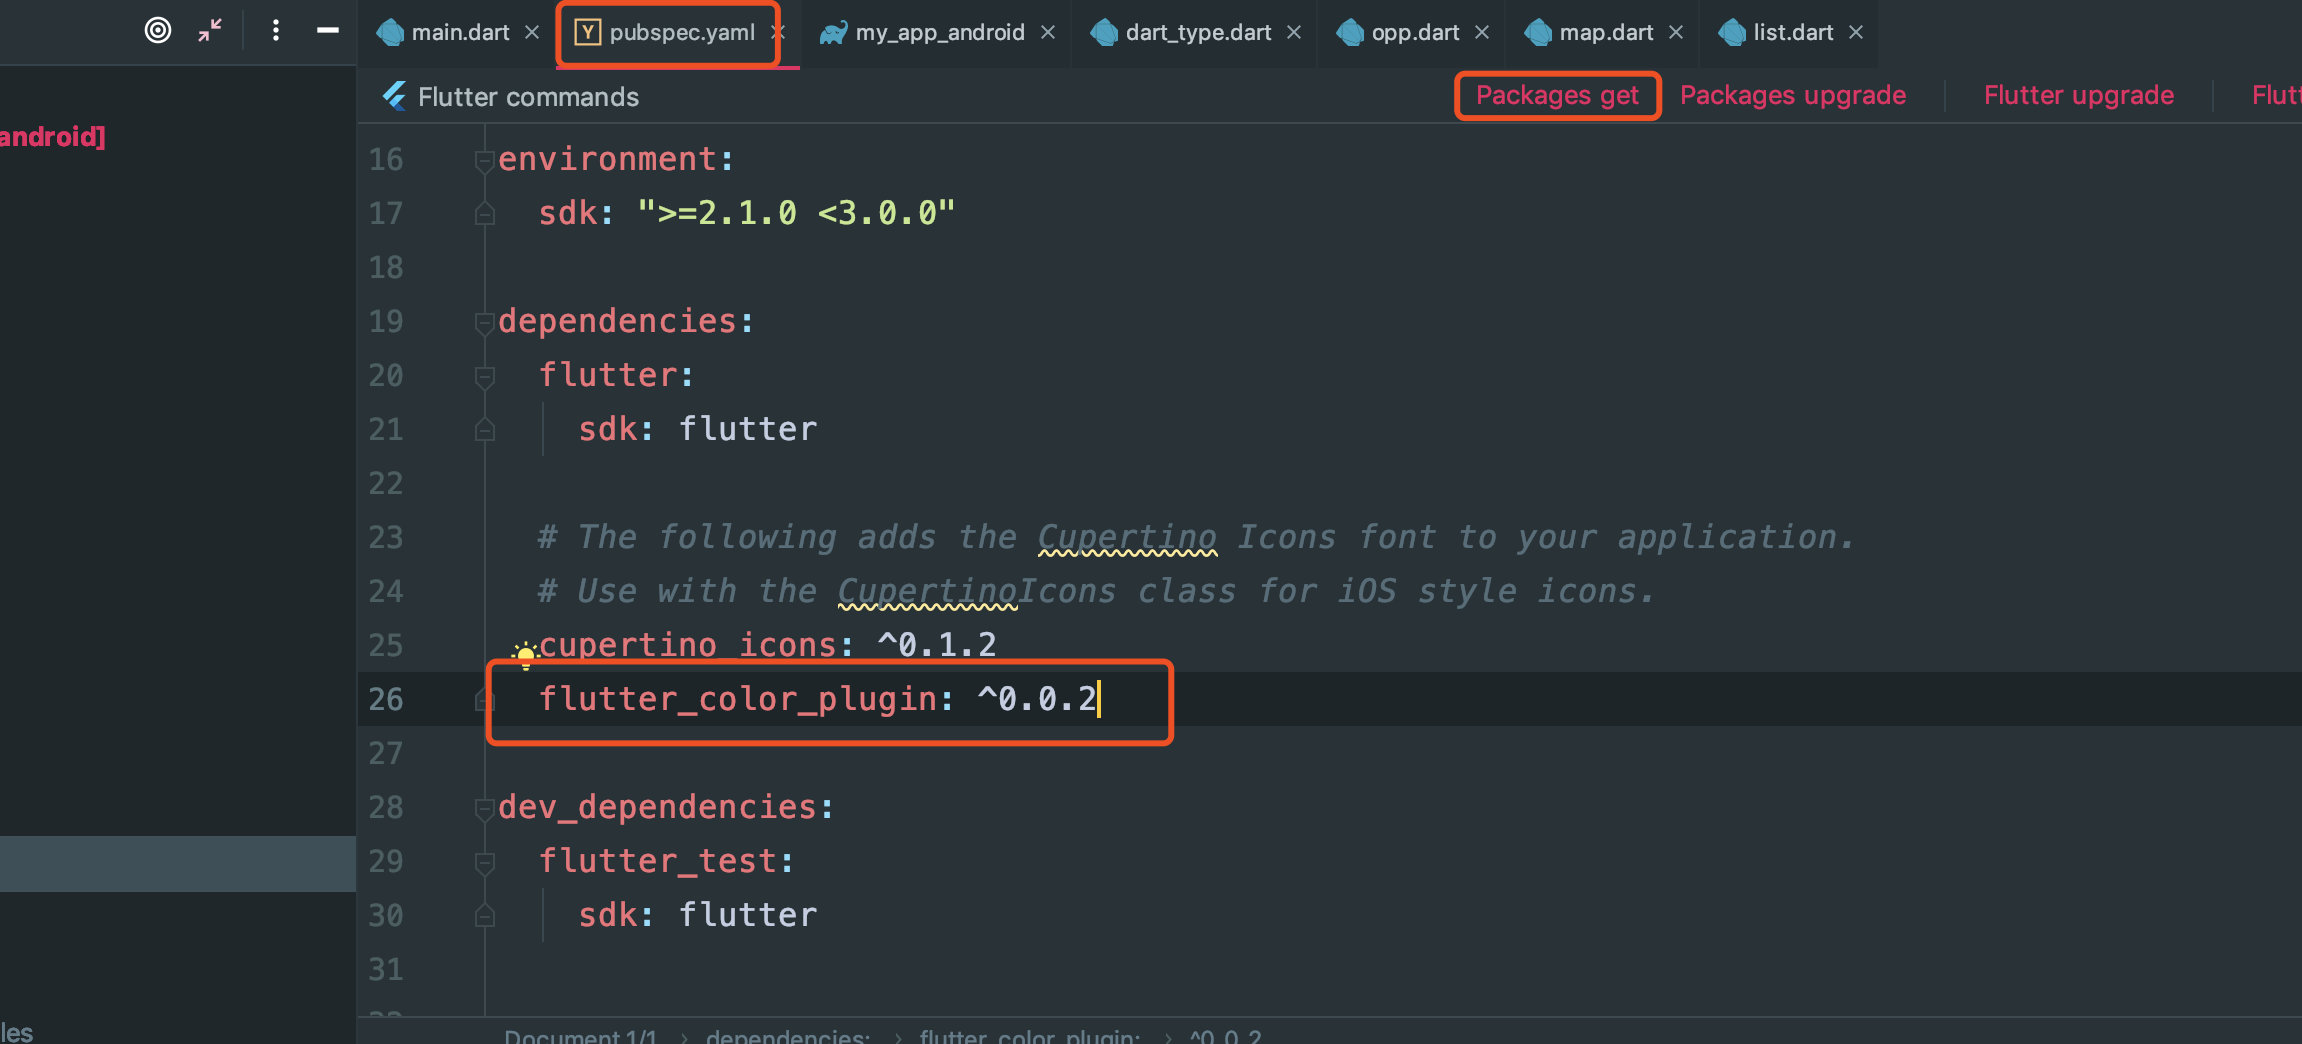Viewport: 2302px width, 1044px height.
Task: Close the dart_type.dart tab
Action: pos(1294,32)
